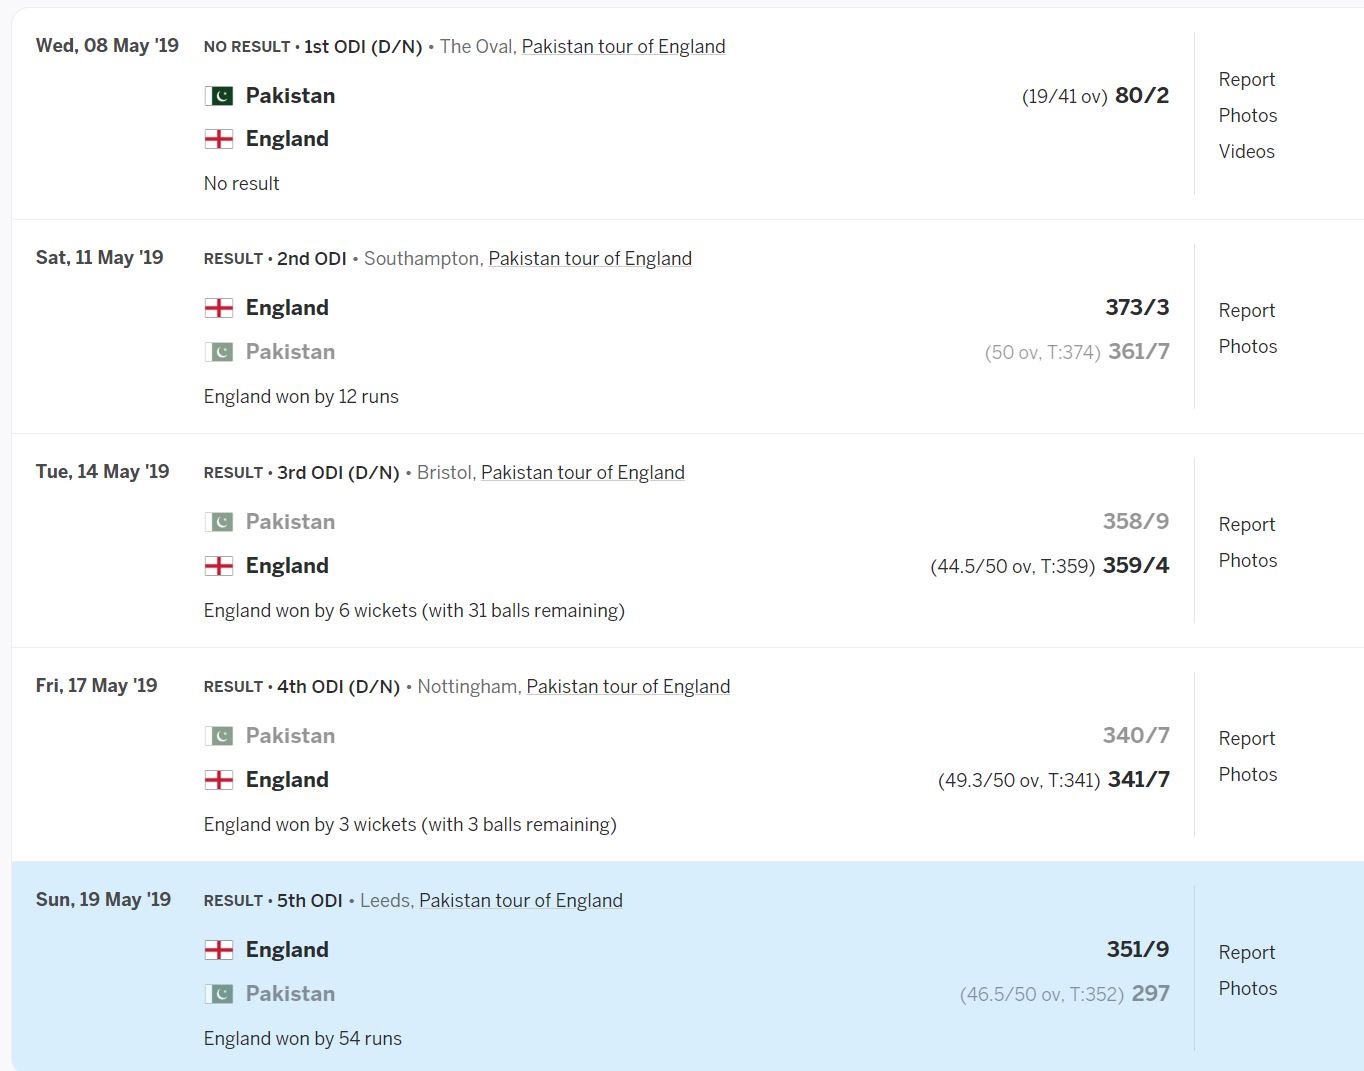
Task: Click Pakistan flag icon in 2nd ODI
Action: click(219, 352)
